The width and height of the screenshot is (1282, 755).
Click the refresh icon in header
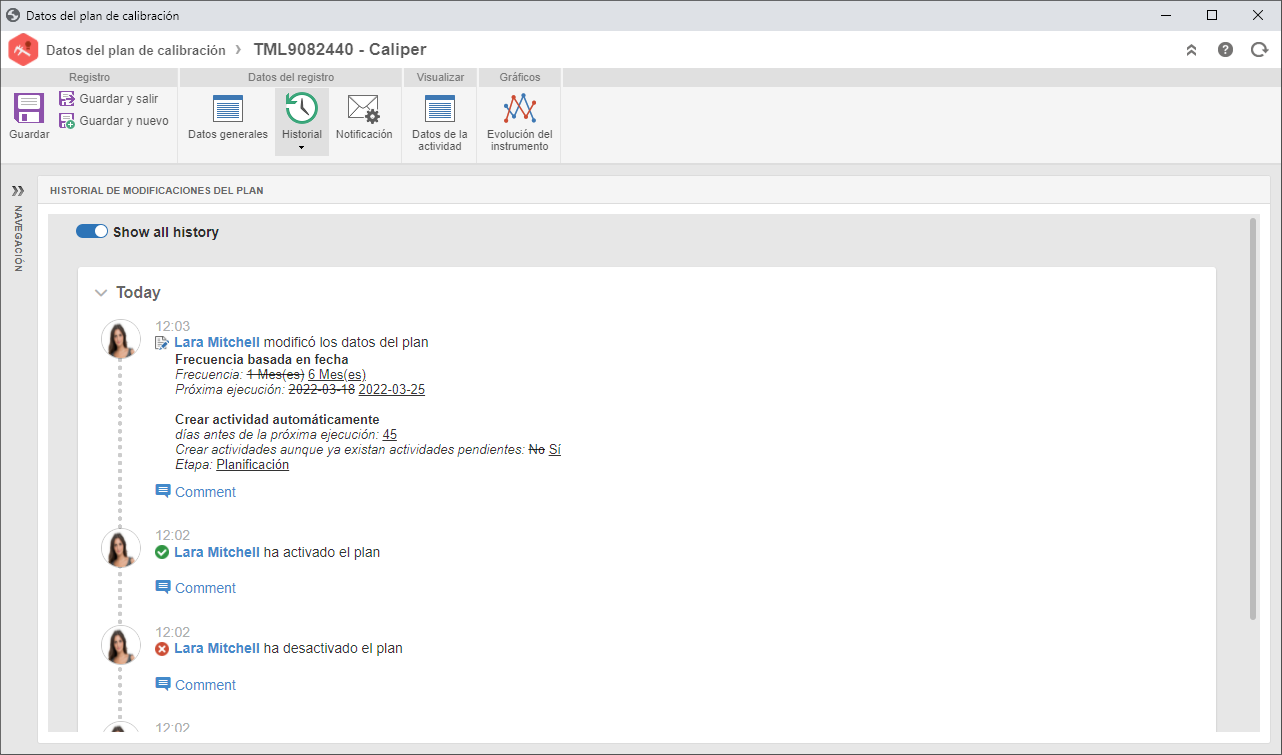pos(1259,50)
